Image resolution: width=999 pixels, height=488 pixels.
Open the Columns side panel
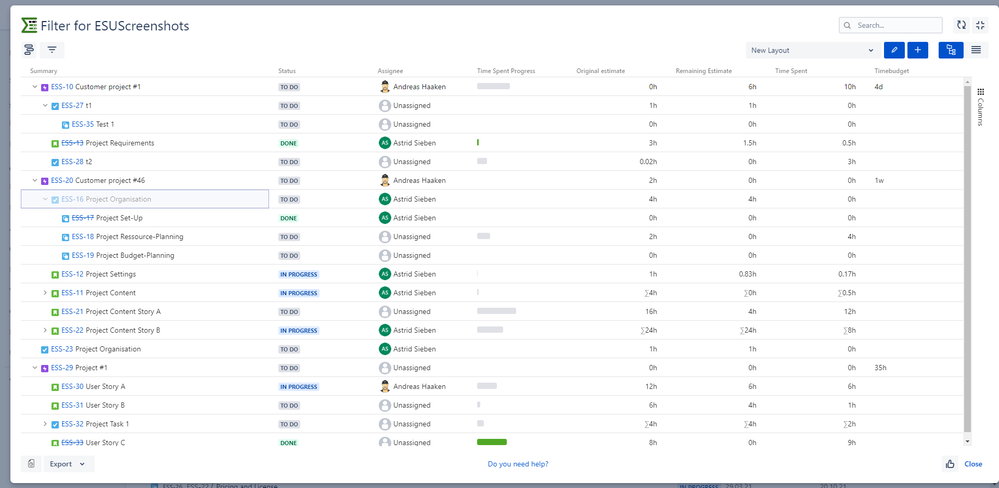point(980,108)
